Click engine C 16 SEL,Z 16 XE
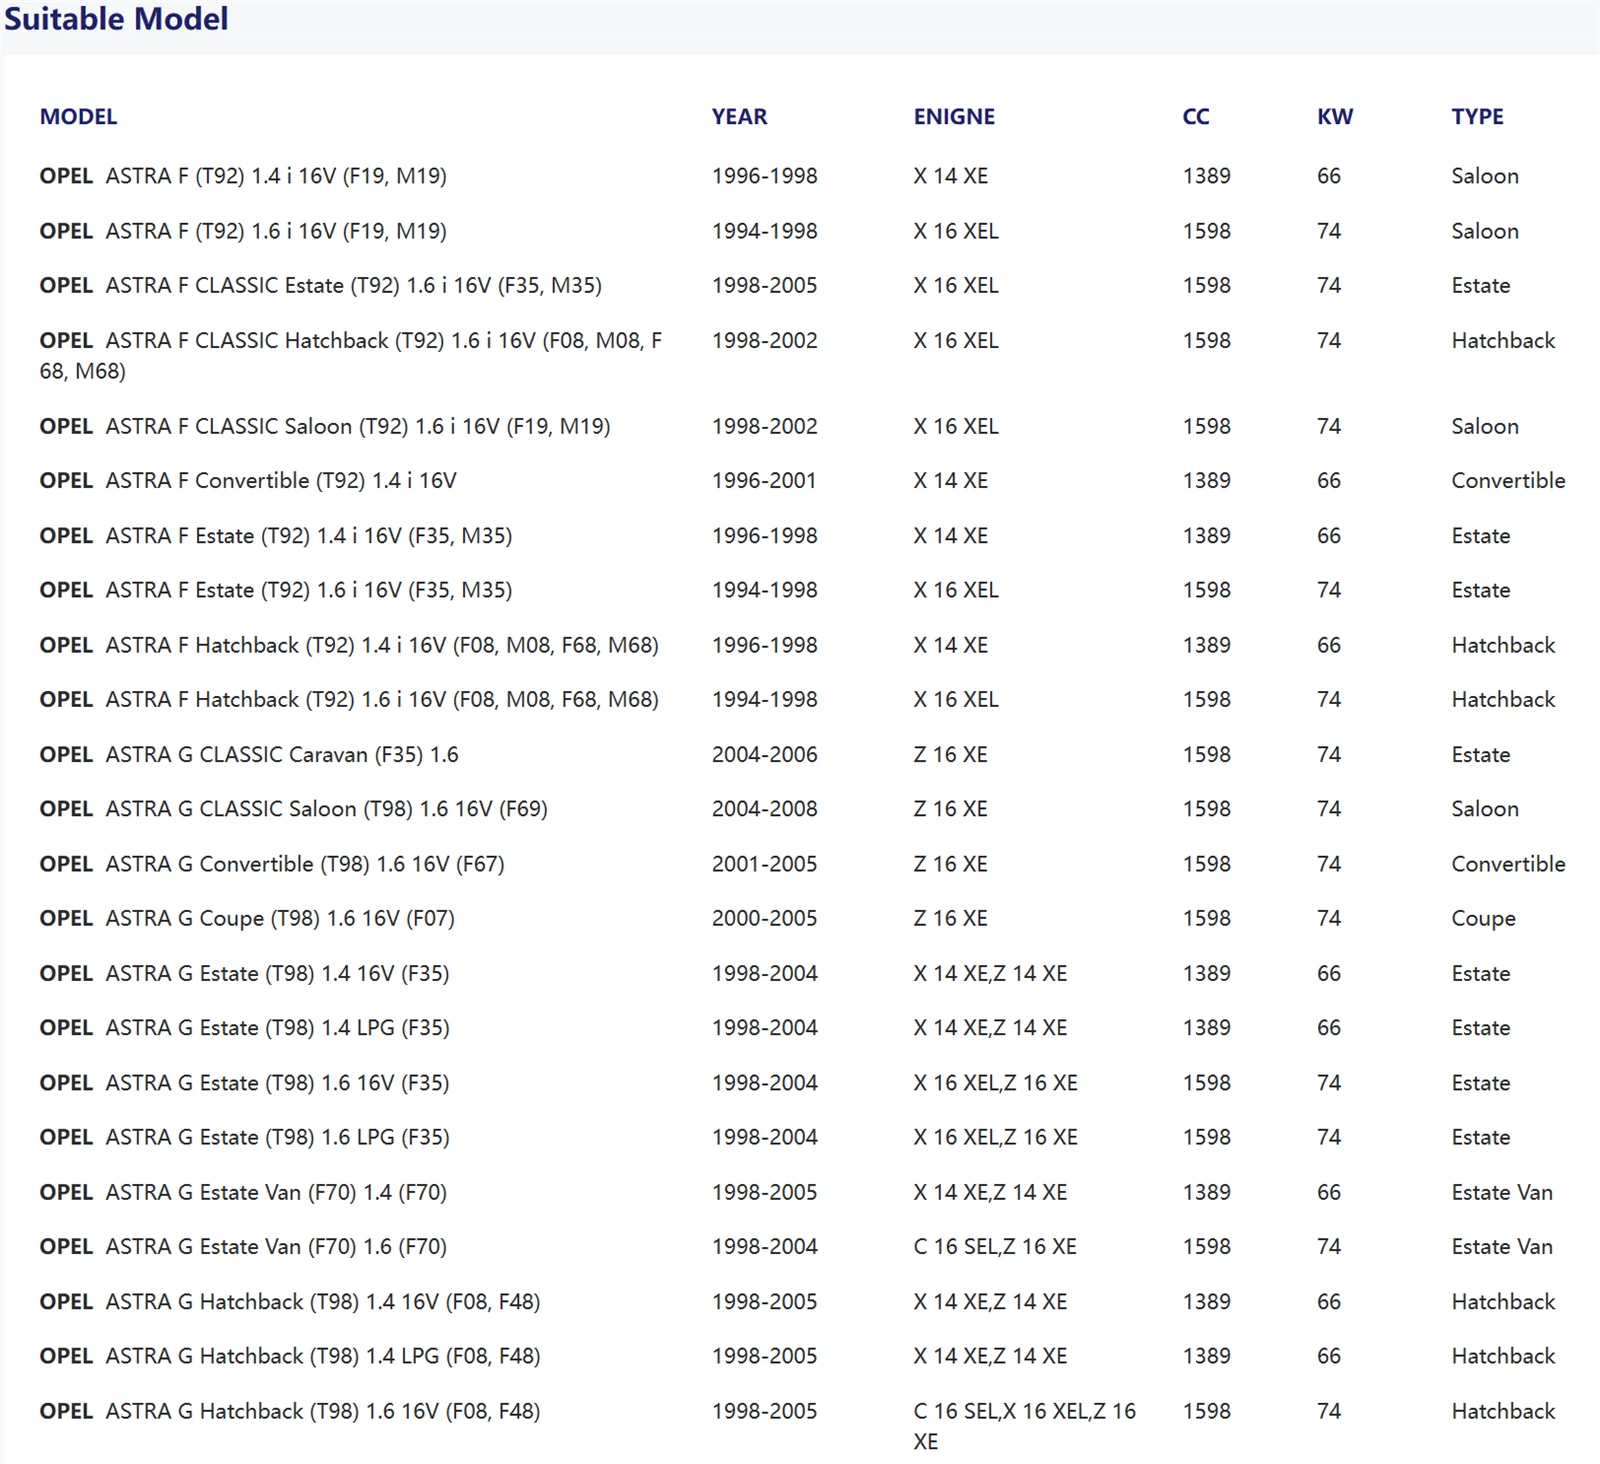 pos(995,1246)
